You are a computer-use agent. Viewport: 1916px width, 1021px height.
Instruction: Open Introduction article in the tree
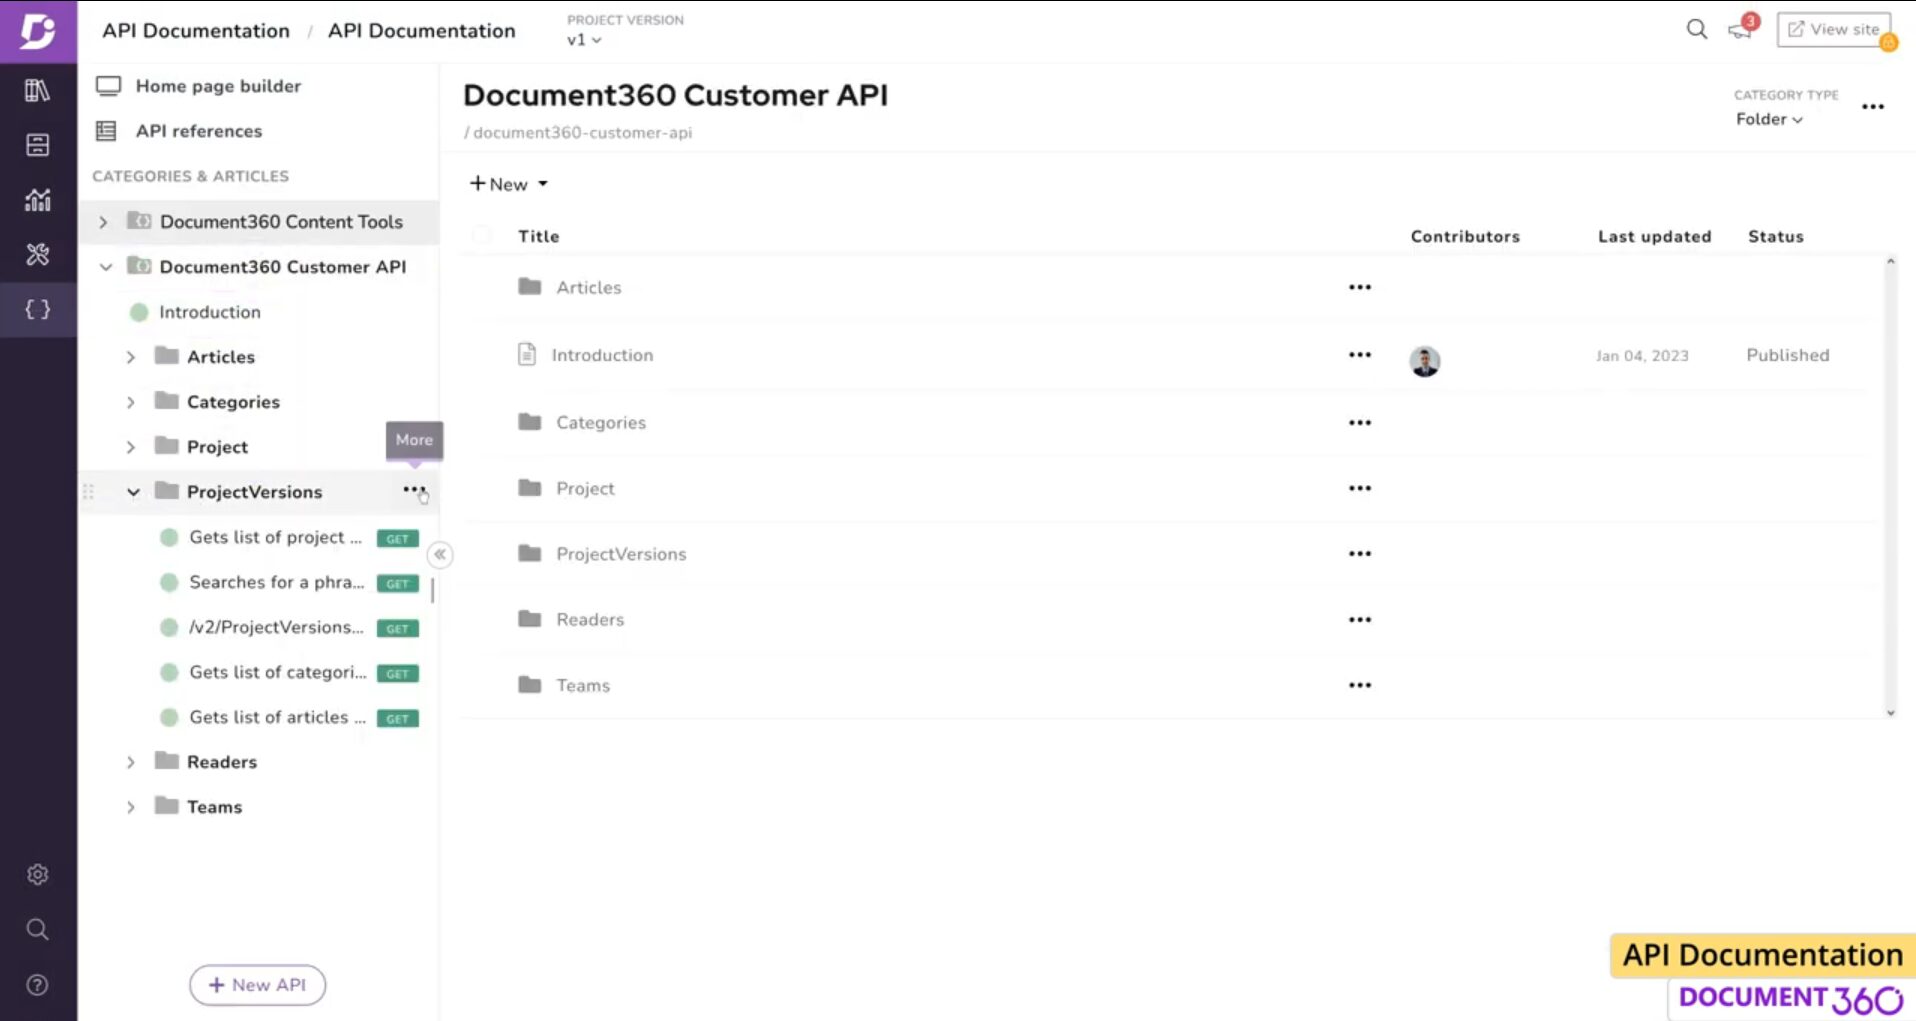(x=210, y=312)
